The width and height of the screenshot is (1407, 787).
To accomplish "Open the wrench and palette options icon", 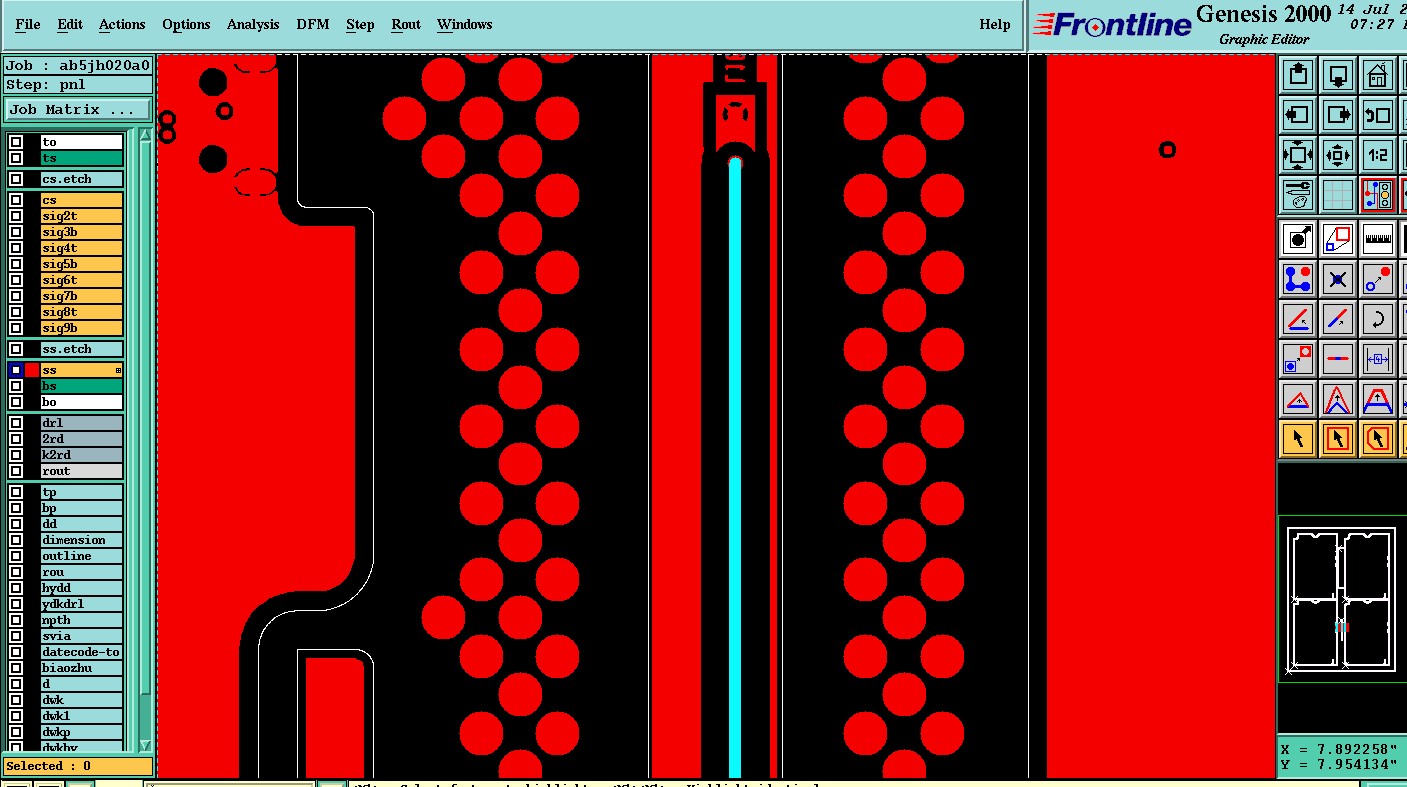I will (1298, 194).
